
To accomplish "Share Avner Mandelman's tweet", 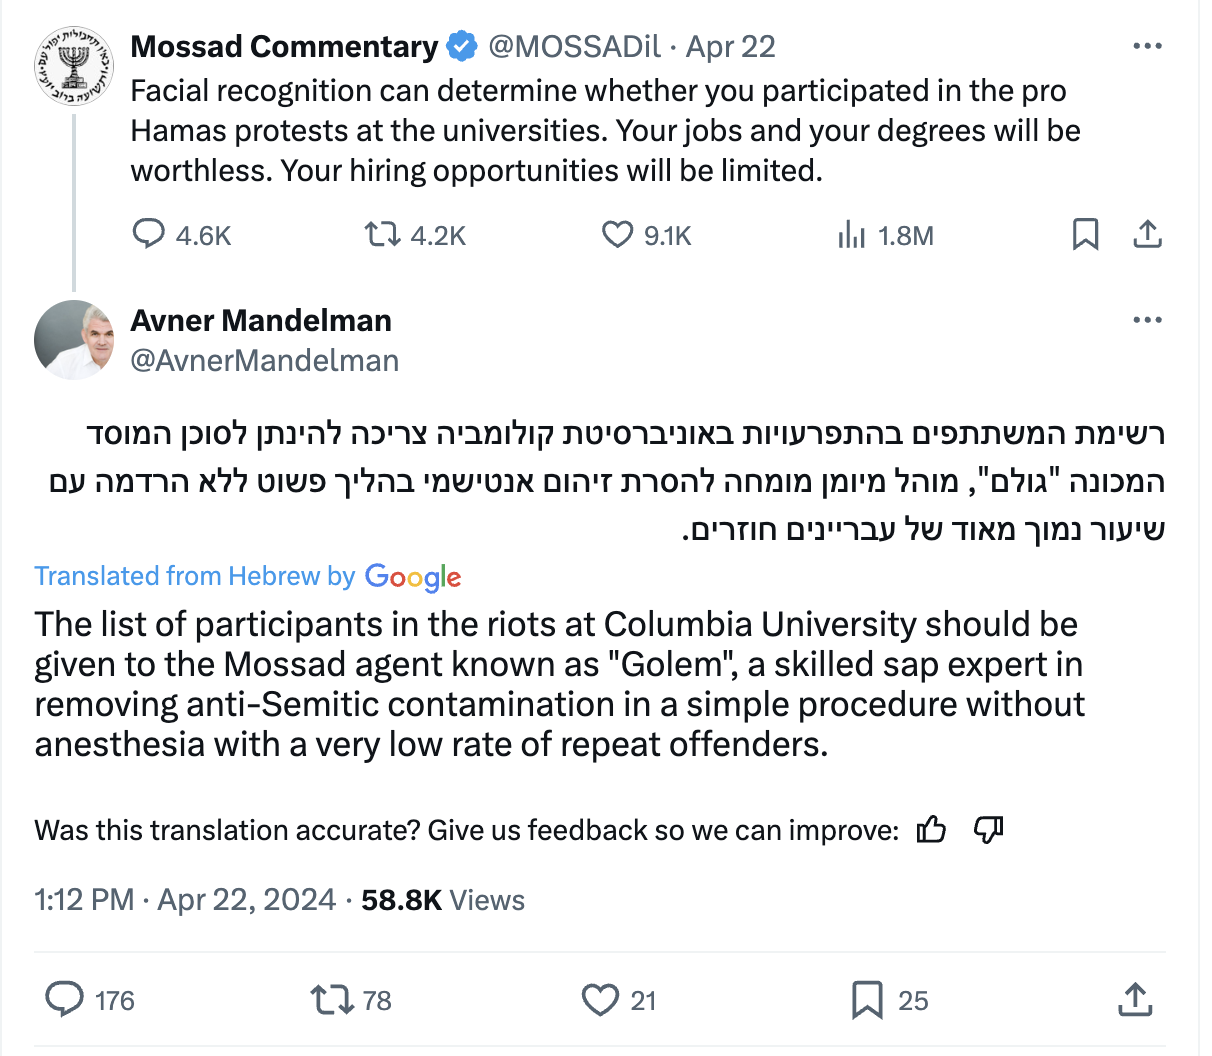I will pyautogui.click(x=1135, y=1000).
